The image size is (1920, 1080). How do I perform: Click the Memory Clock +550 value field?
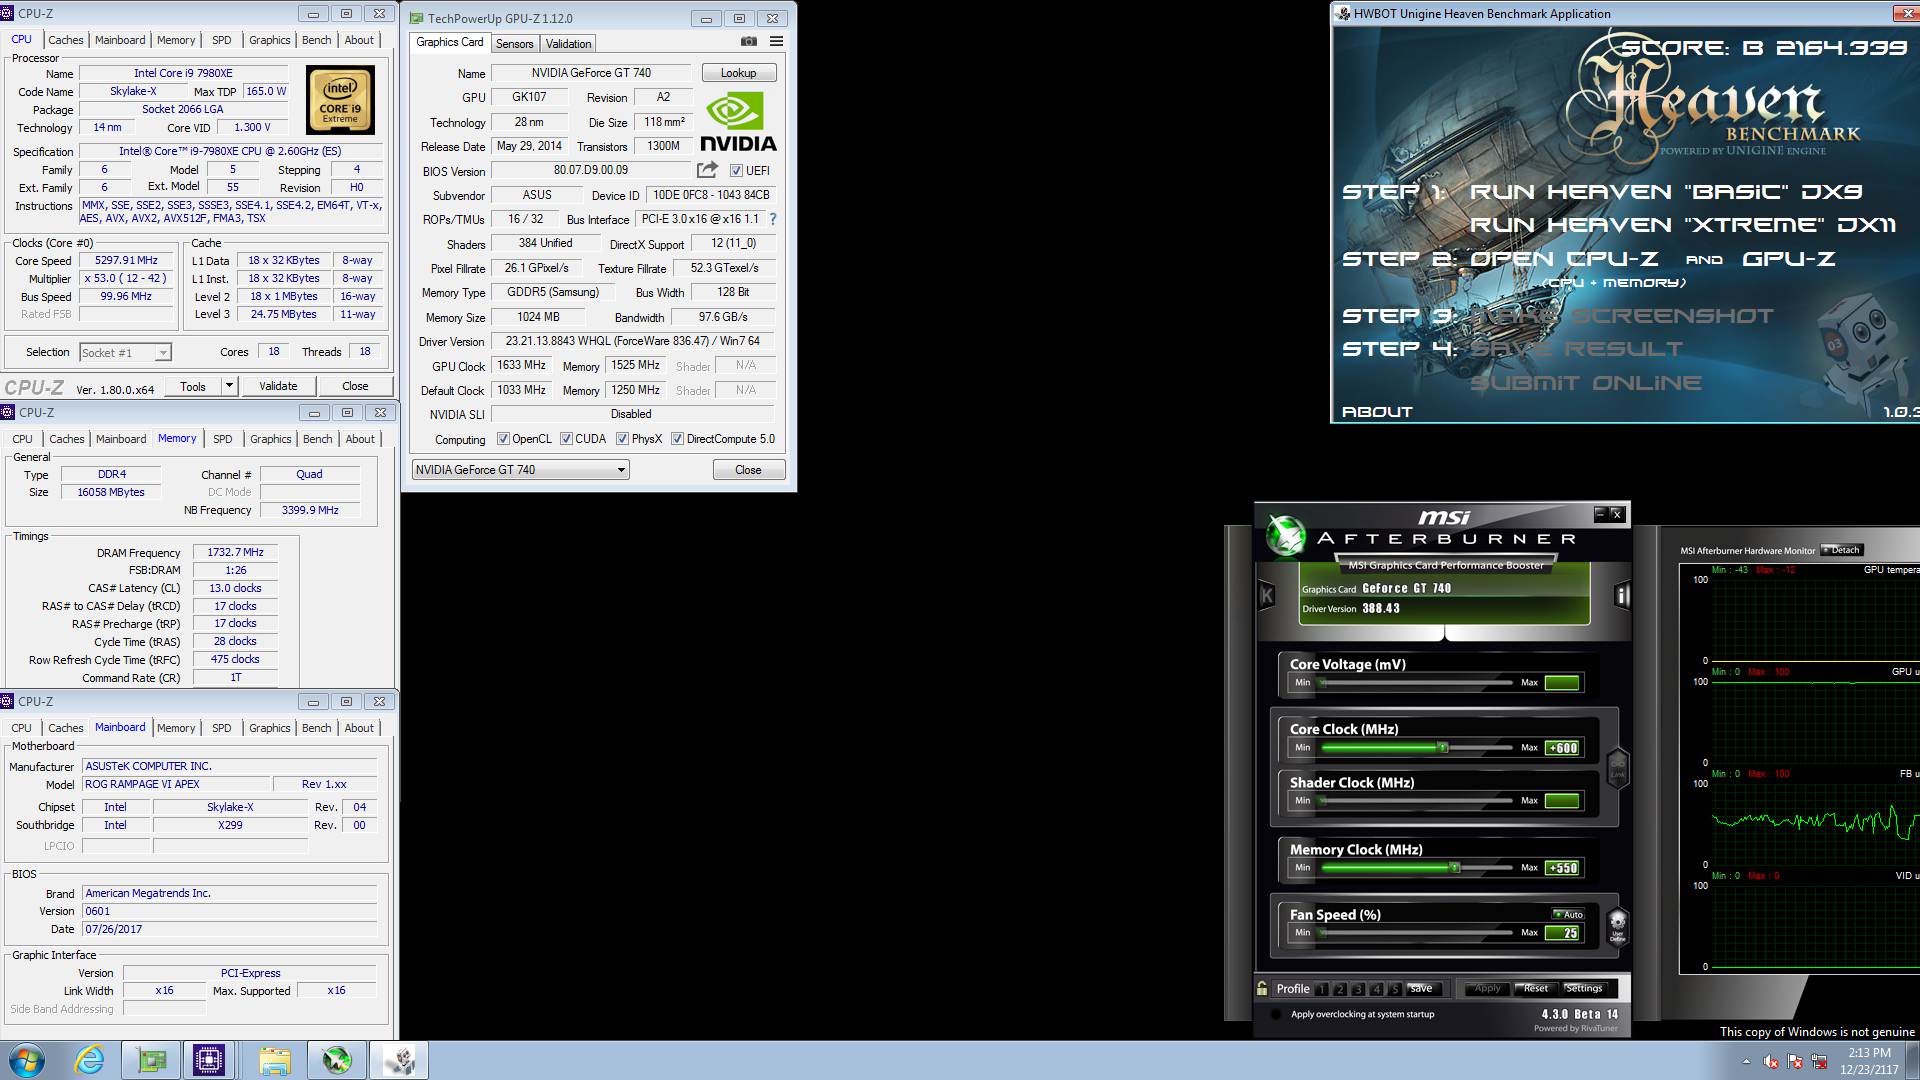point(1562,868)
